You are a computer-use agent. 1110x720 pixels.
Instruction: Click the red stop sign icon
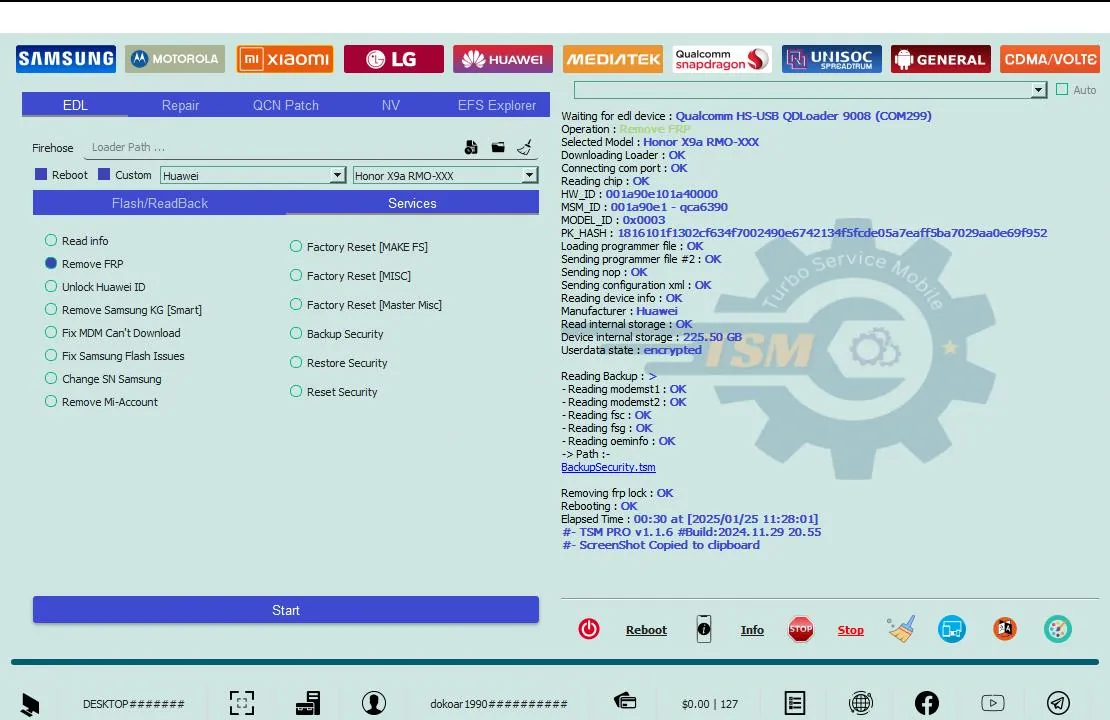tap(801, 629)
